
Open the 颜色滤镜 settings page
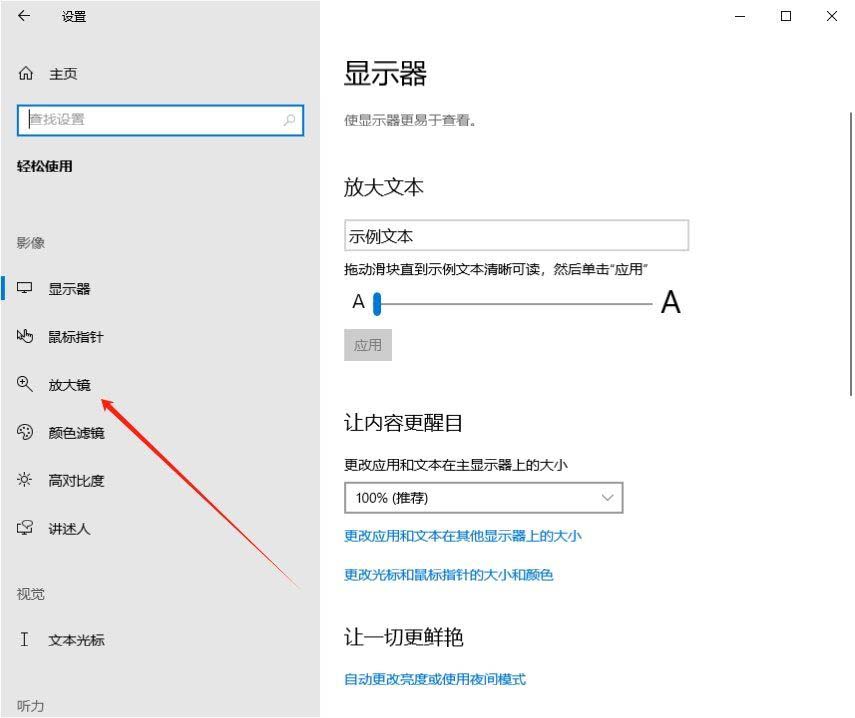click(76, 433)
